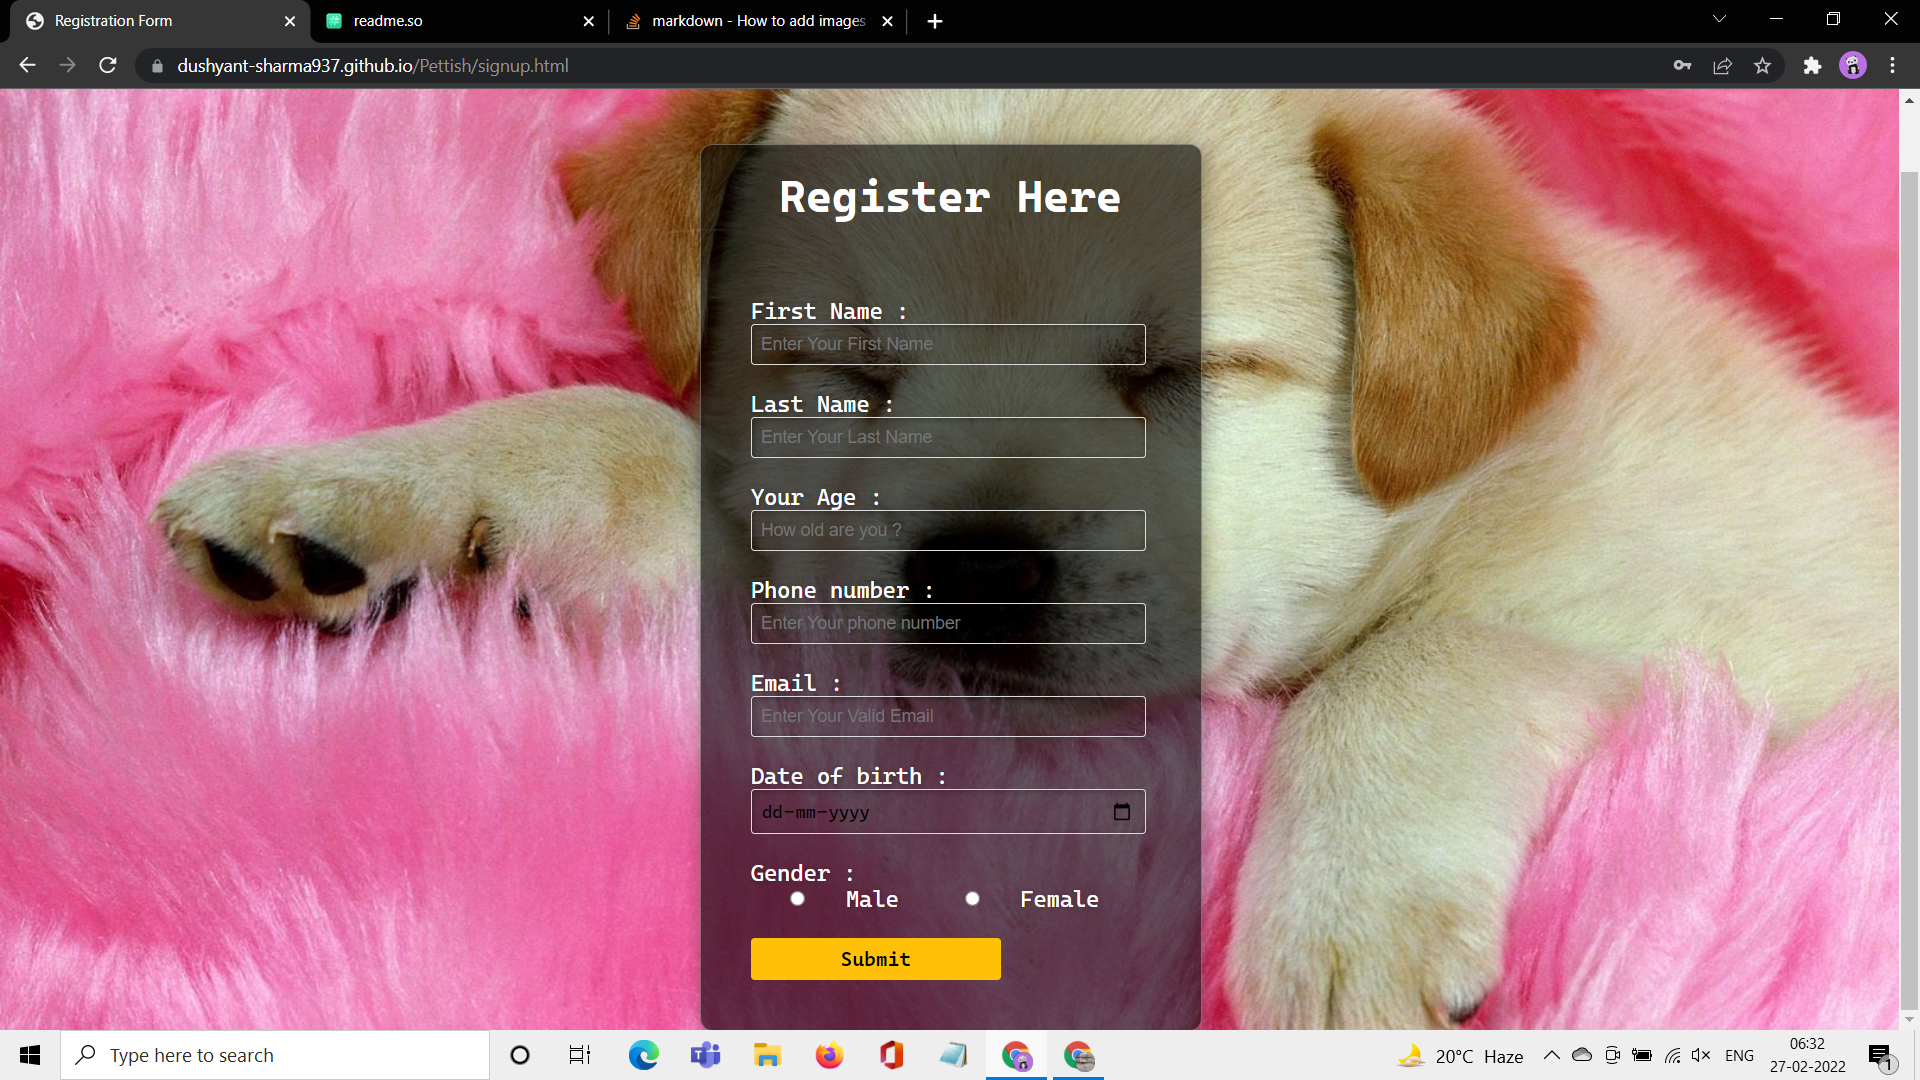Launch Firefox from the taskbar
The image size is (1920, 1080).
coord(829,1055)
